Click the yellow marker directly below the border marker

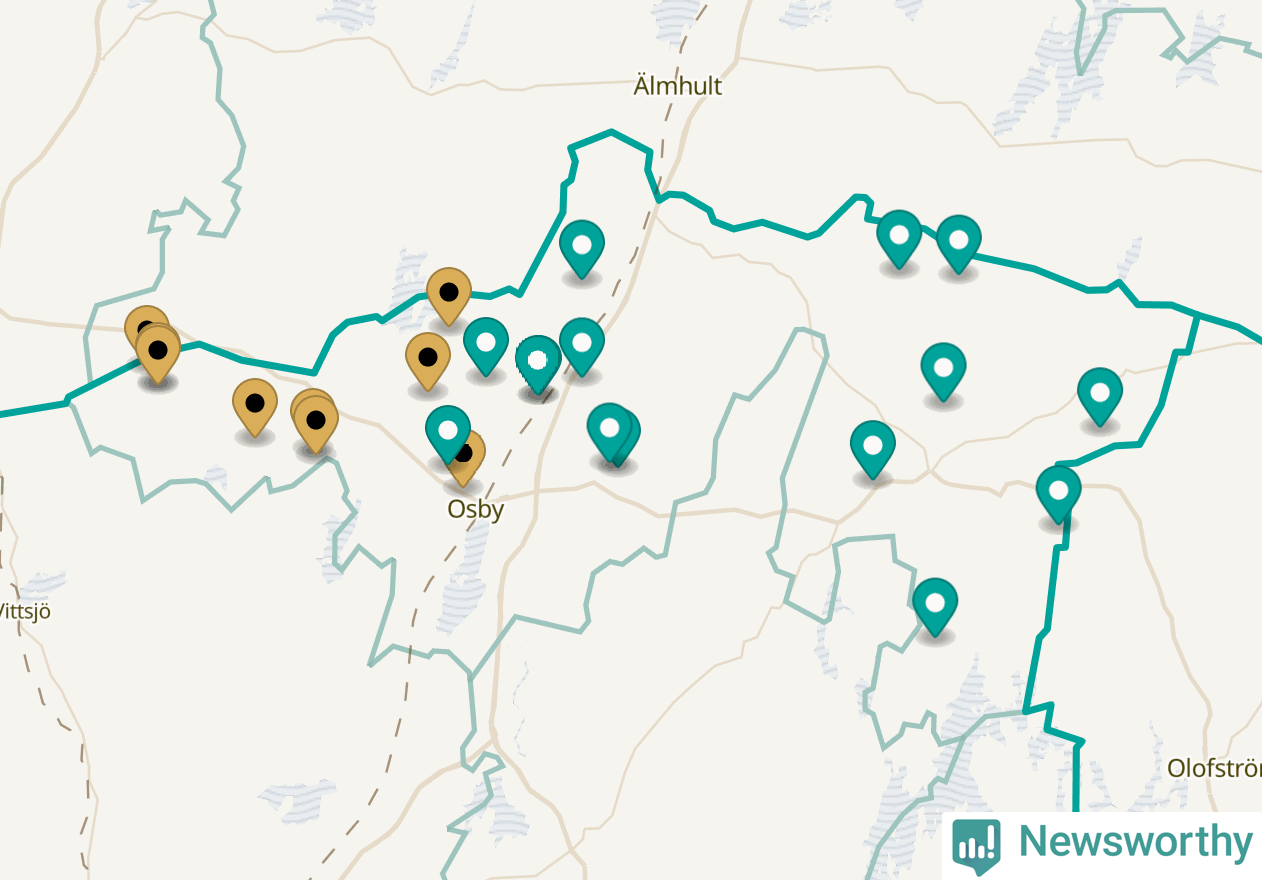428,360
